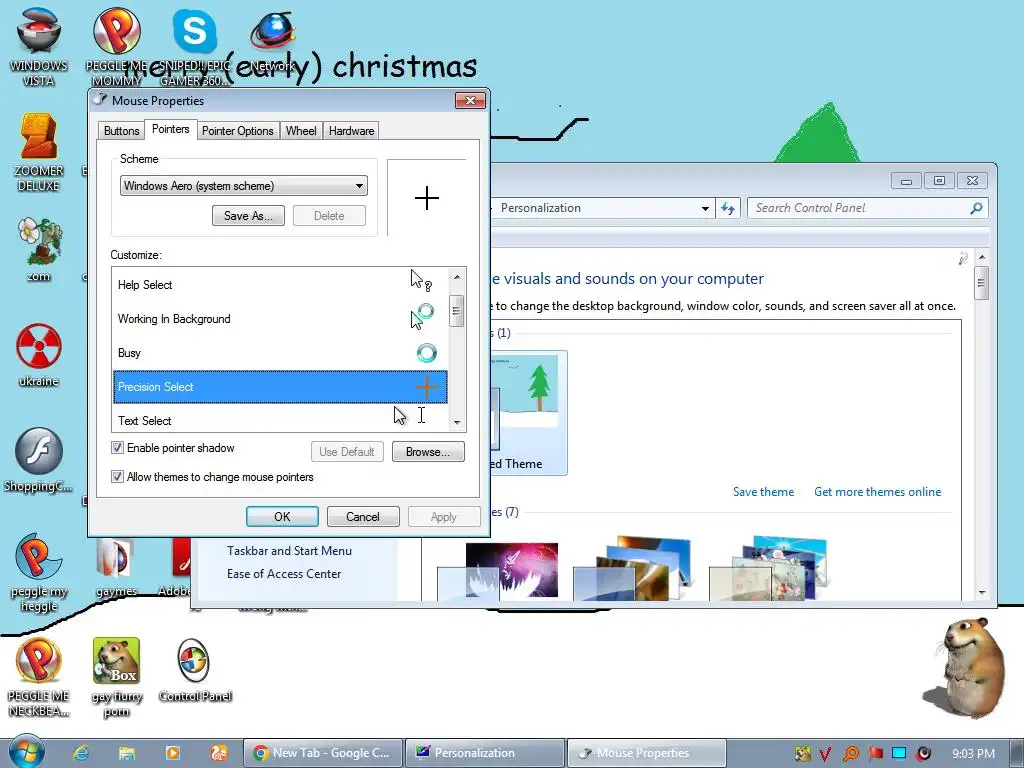This screenshot has width=1024, height=768.
Task: Switch to the Pointer Options tab
Action: [238, 131]
